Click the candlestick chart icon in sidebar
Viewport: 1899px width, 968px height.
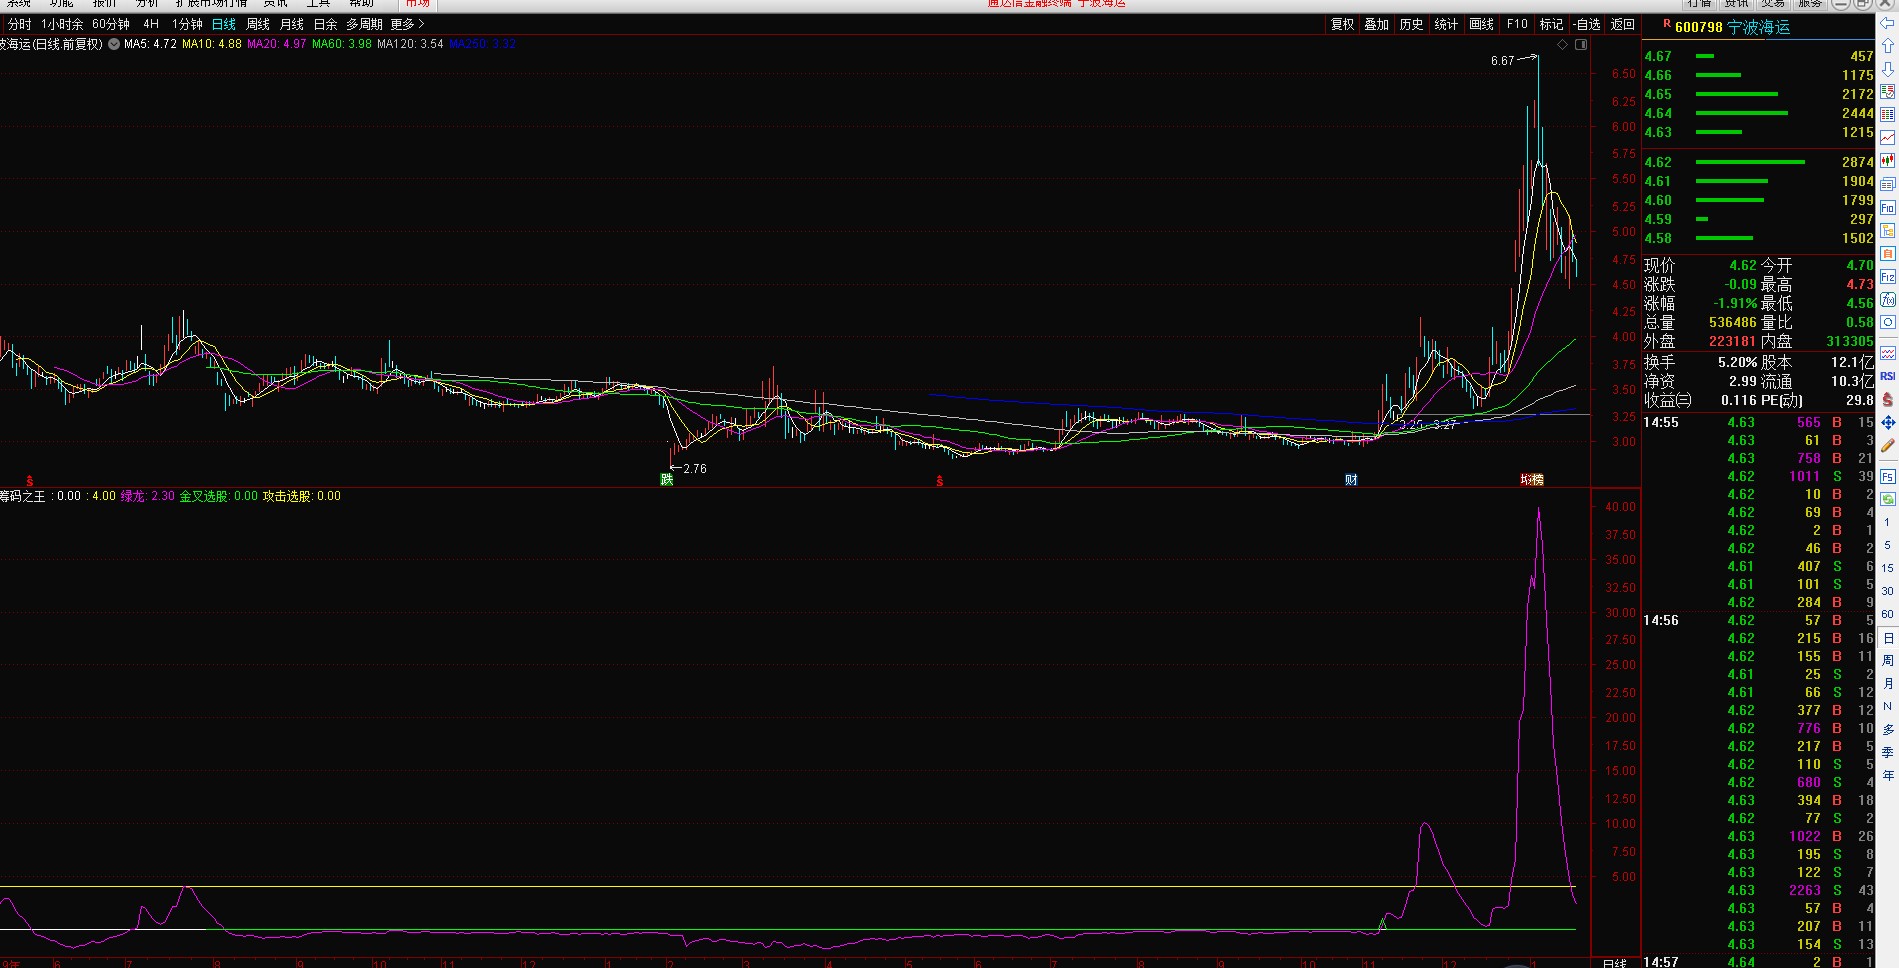(1887, 160)
